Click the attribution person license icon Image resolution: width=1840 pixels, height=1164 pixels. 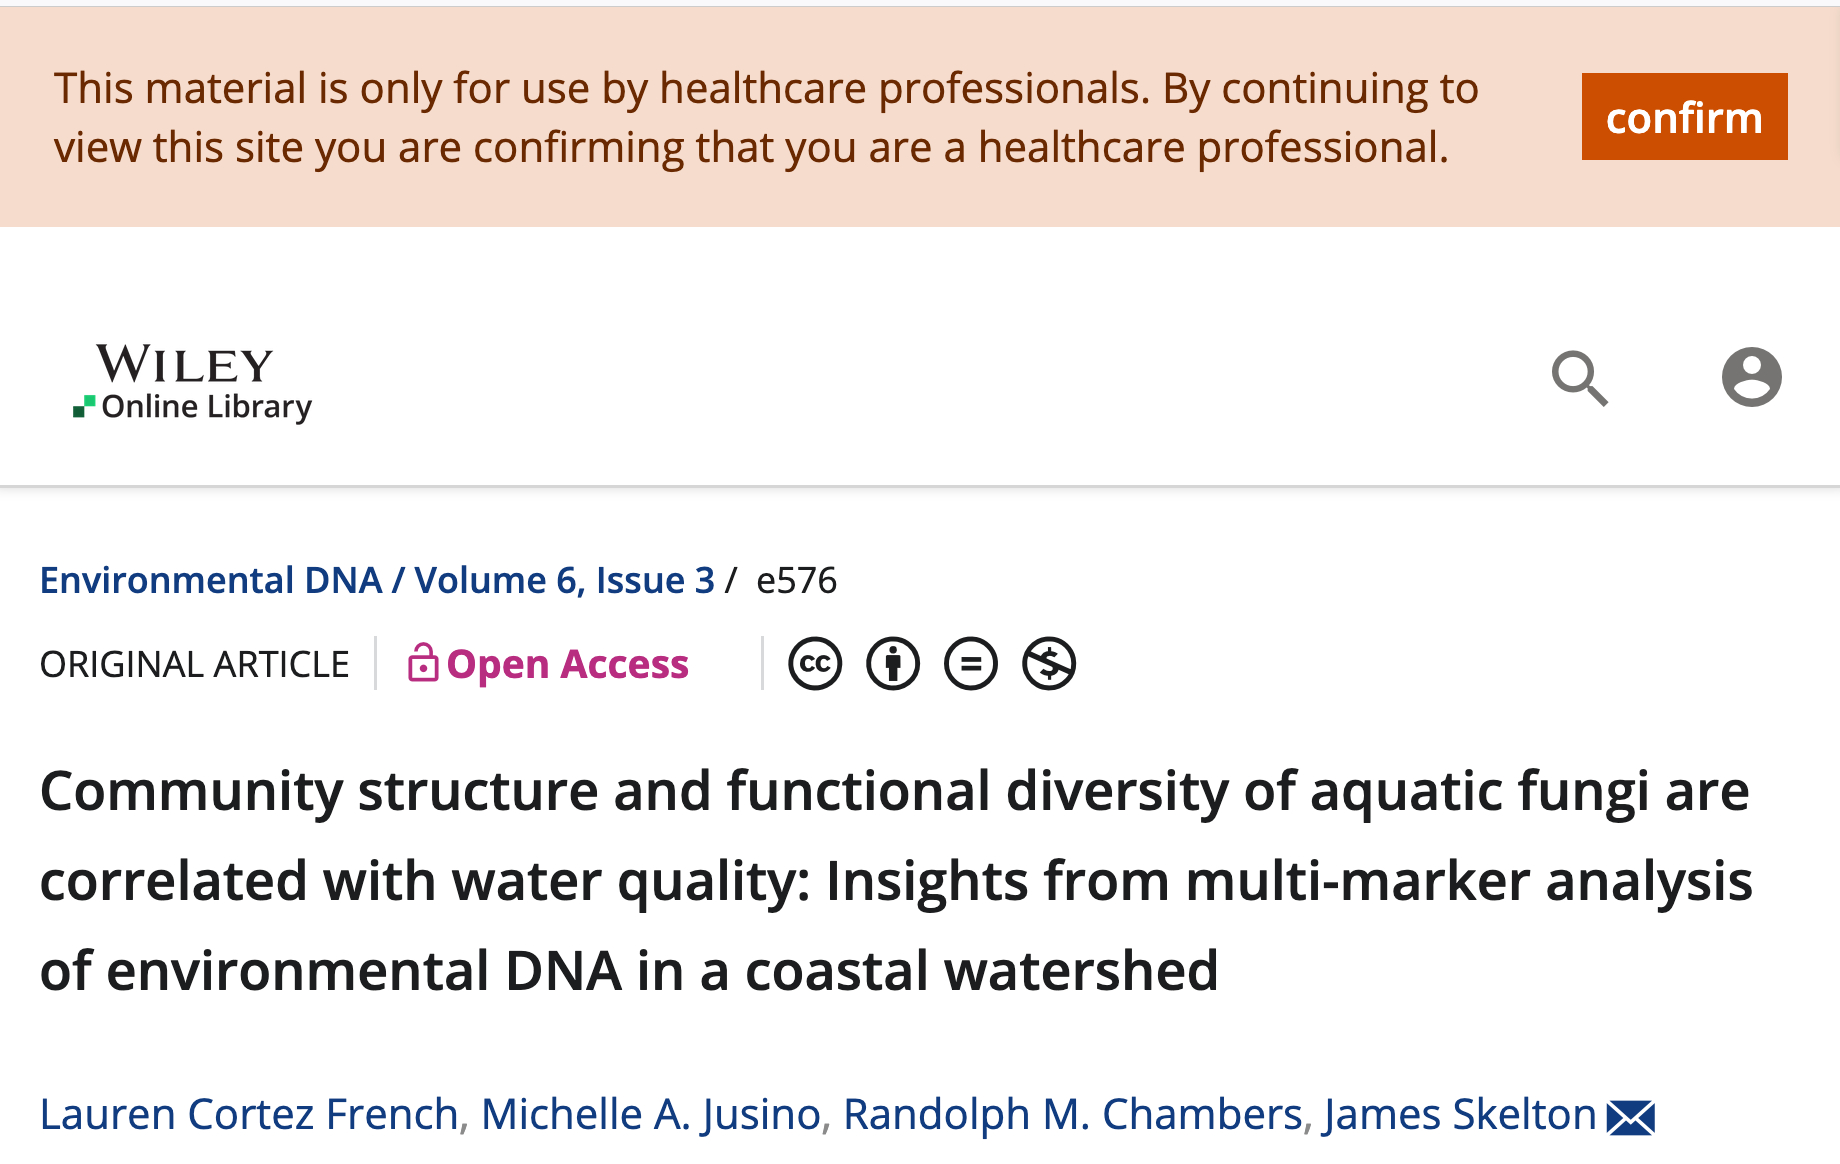[893, 664]
